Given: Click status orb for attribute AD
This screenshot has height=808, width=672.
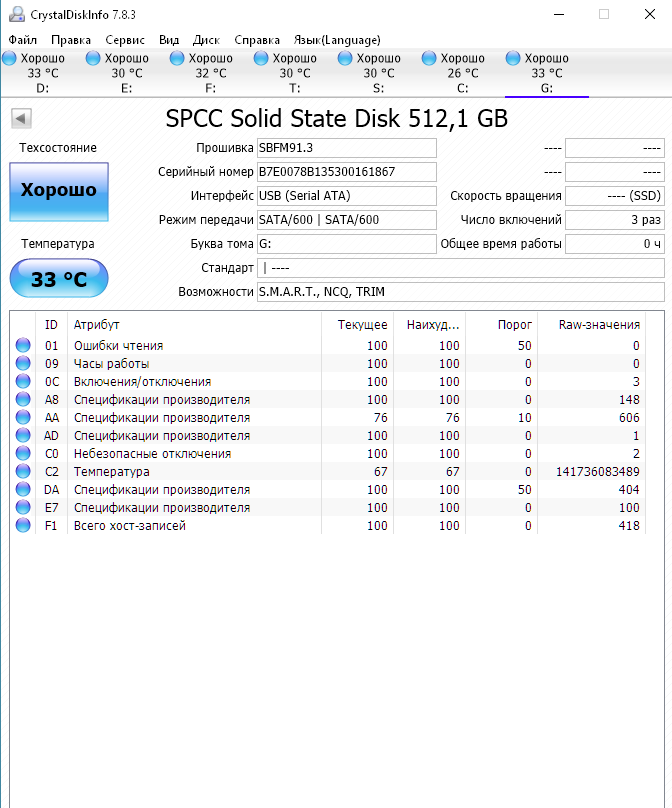Looking at the screenshot, I should pos(23,435).
